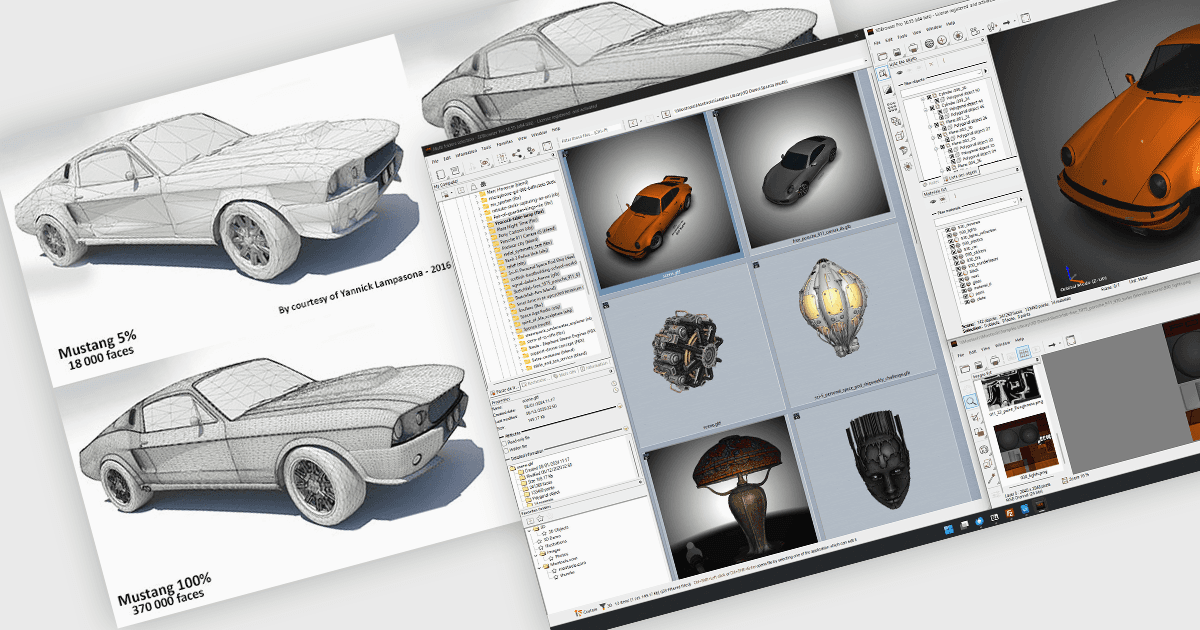This screenshot has width=1200, height=630.
Task: Toggle 'Plane.001_24' object checkbox
Action: coord(936,124)
